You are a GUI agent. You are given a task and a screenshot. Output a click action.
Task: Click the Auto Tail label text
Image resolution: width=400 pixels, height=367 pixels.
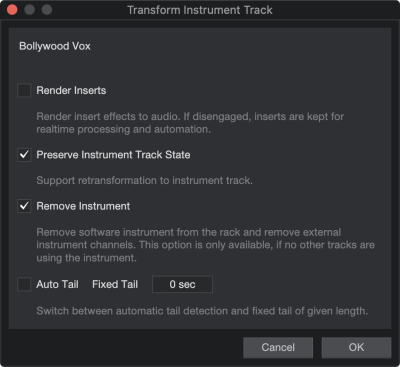(x=57, y=284)
